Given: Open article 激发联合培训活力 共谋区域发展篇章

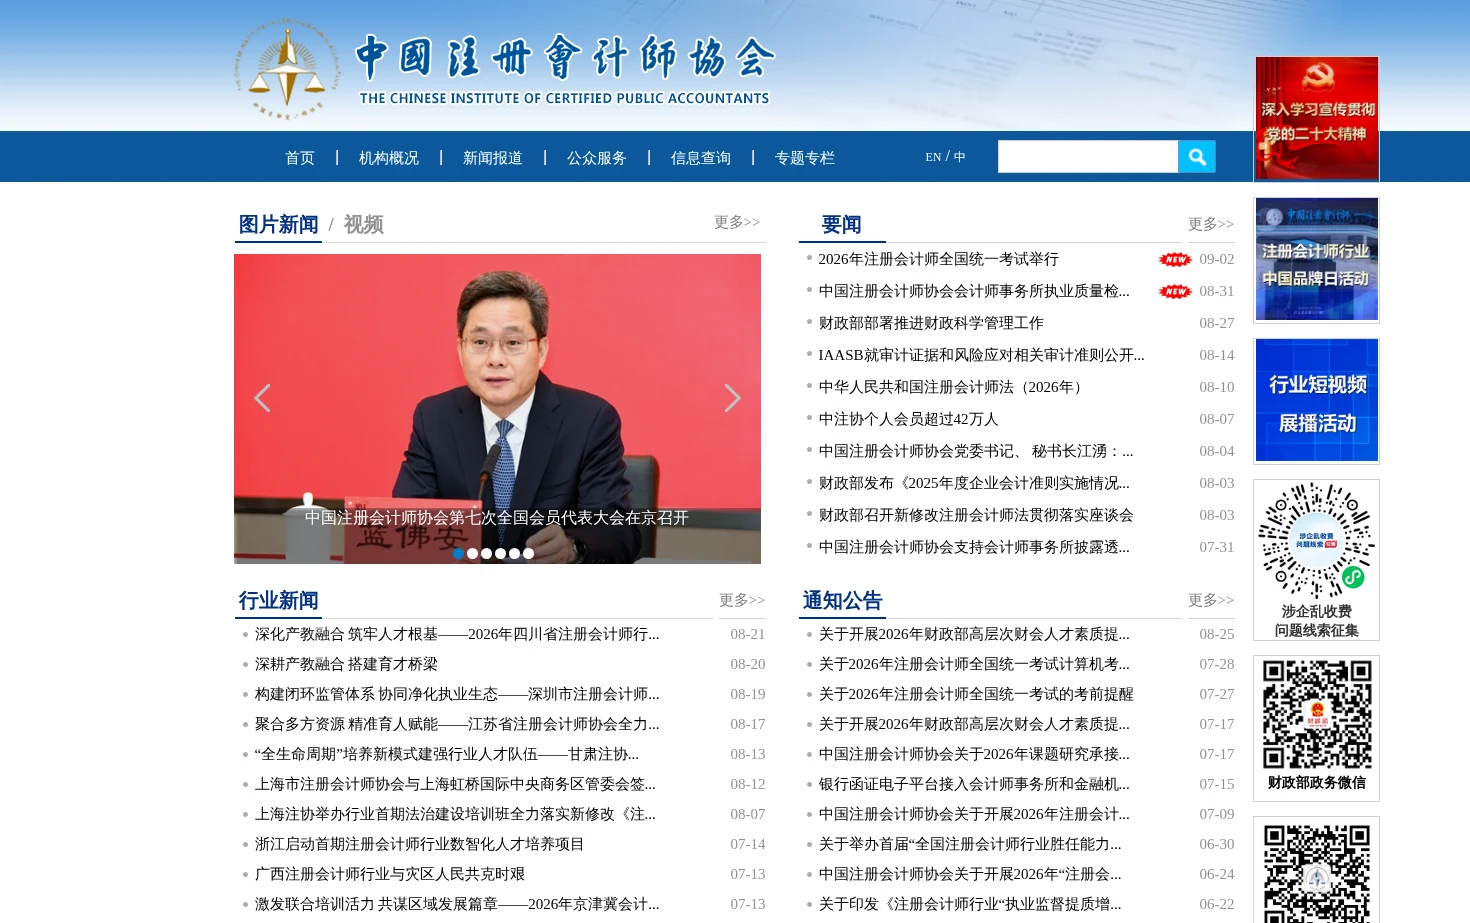Looking at the screenshot, I should 457,904.
